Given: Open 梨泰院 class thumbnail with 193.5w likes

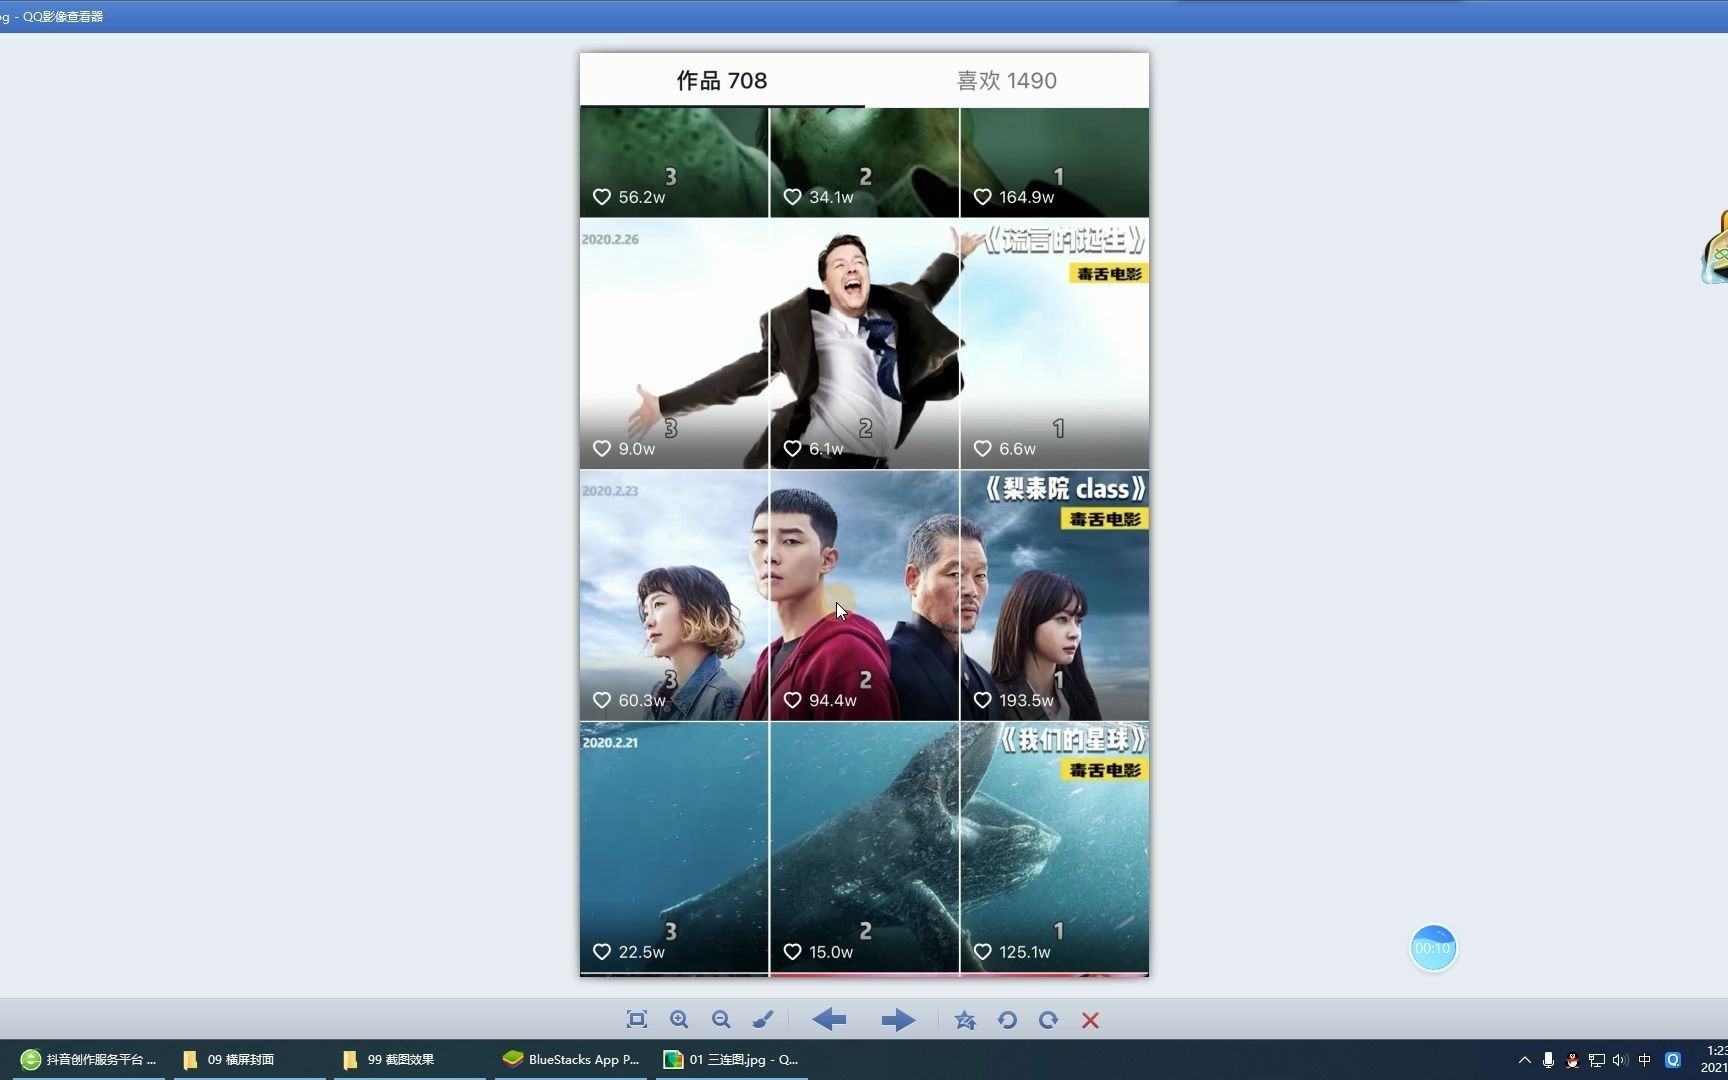Looking at the screenshot, I should pyautogui.click(x=1055, y=596).
